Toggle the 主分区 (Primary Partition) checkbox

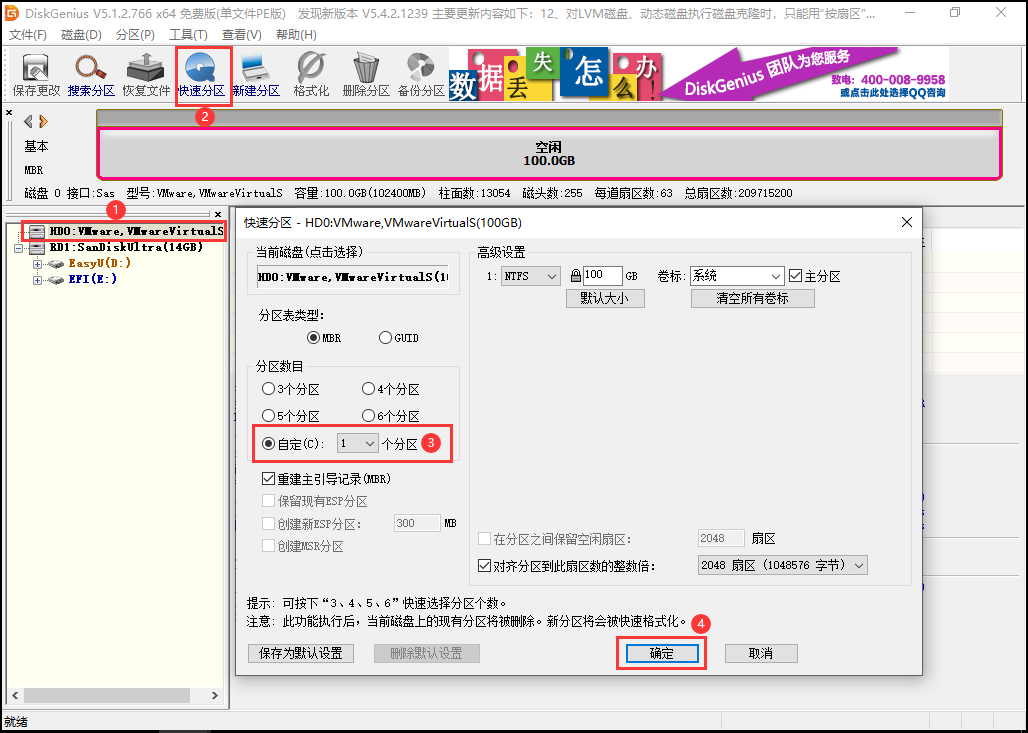(x=796, y=276)
